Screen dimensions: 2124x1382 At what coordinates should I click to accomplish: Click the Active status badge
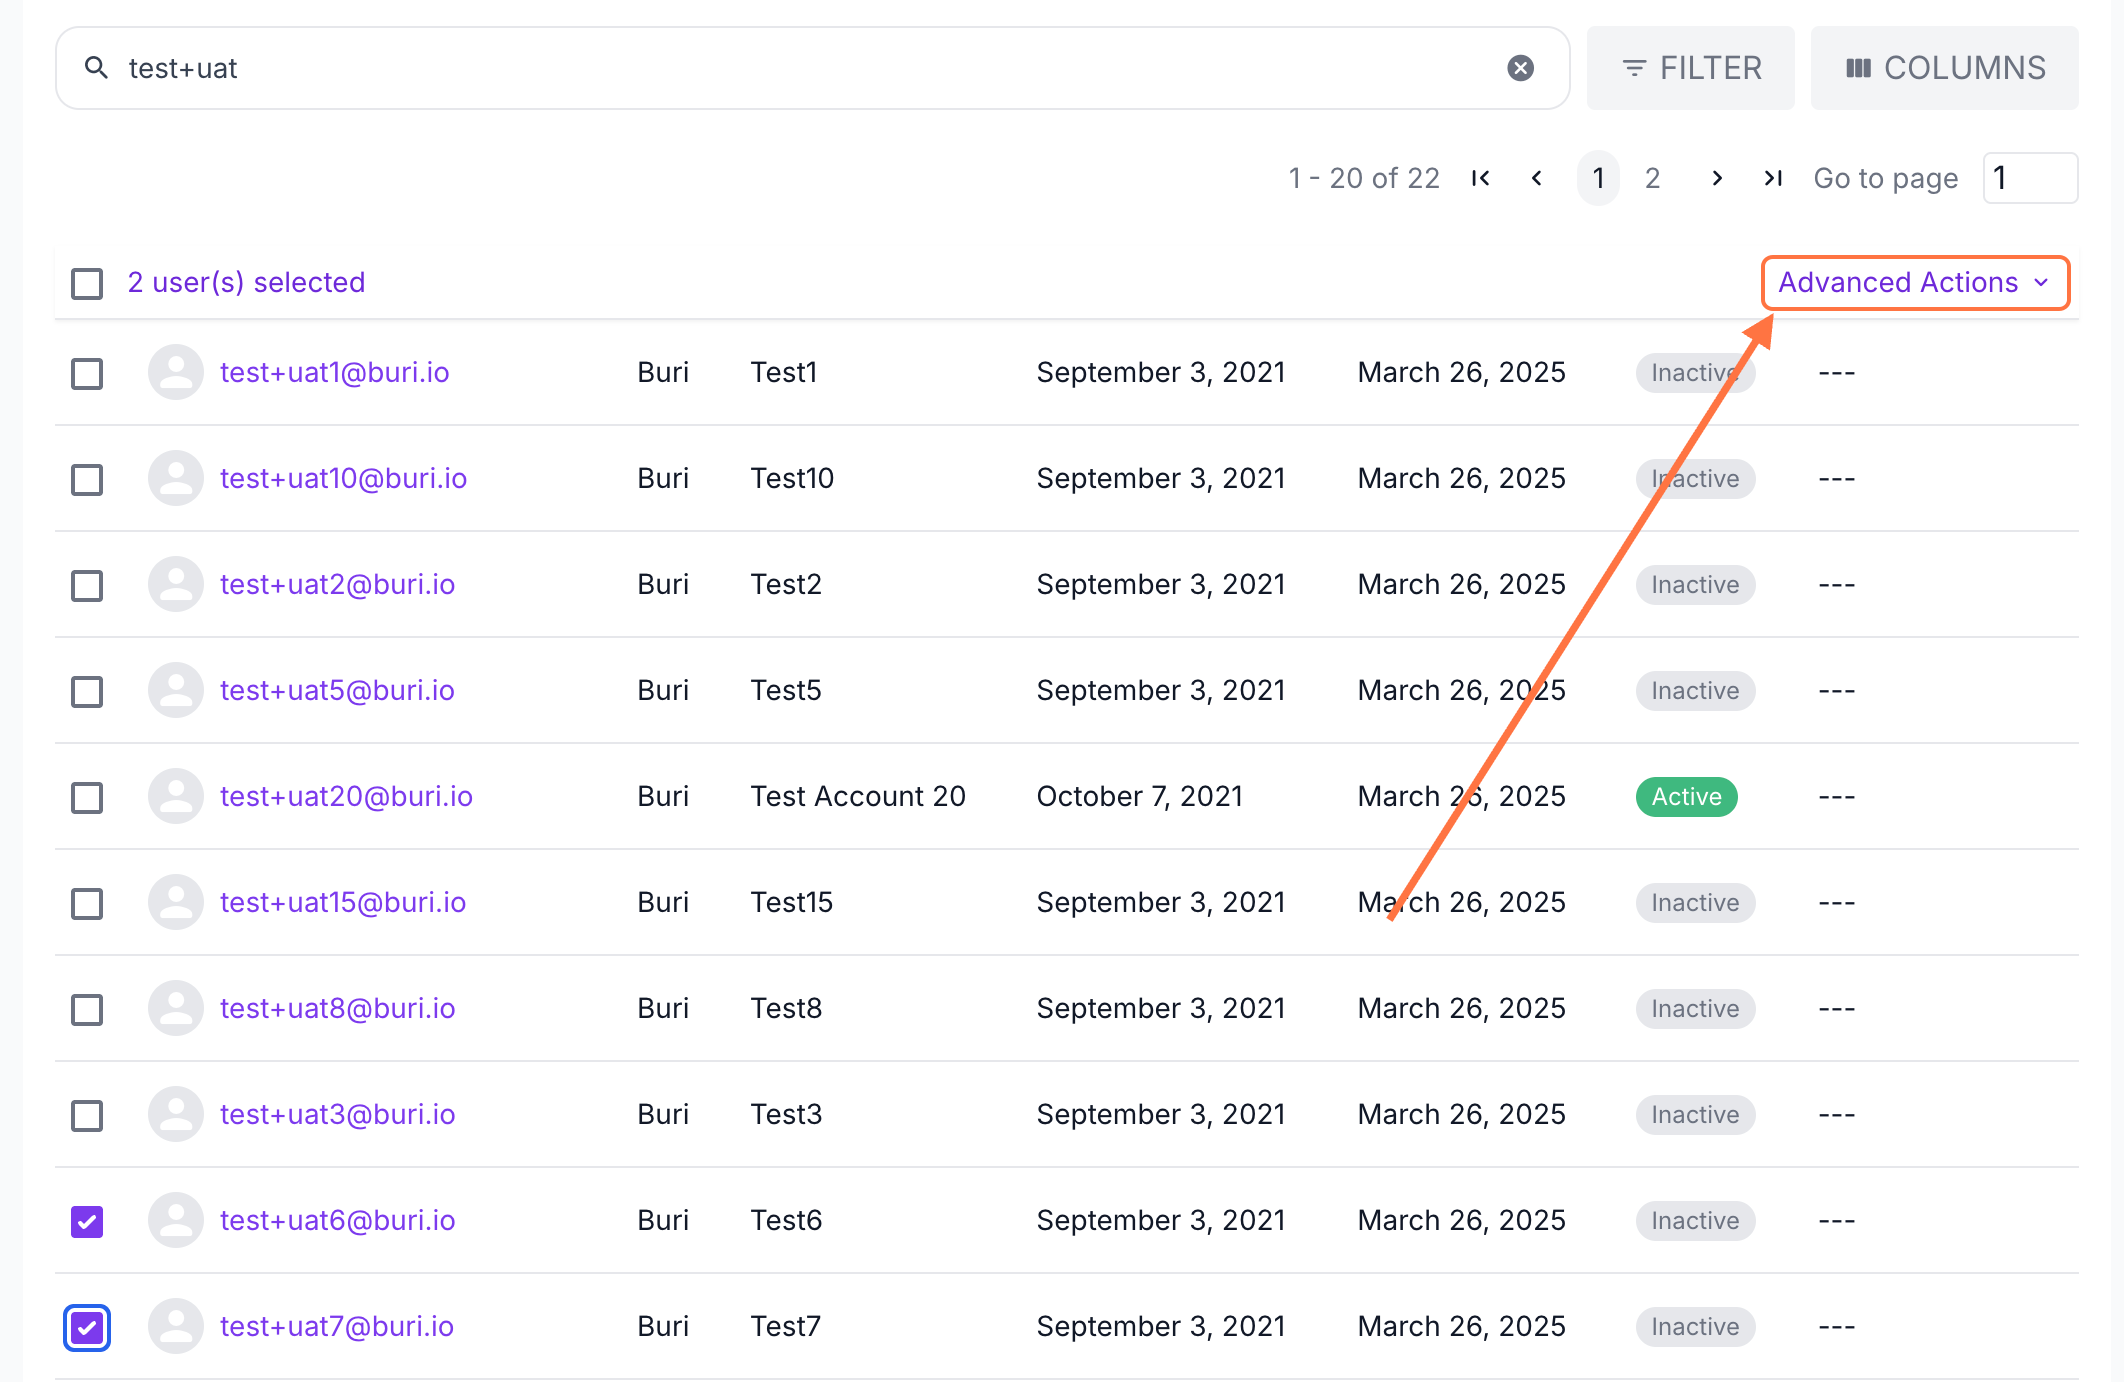(x=1686, y=797)
